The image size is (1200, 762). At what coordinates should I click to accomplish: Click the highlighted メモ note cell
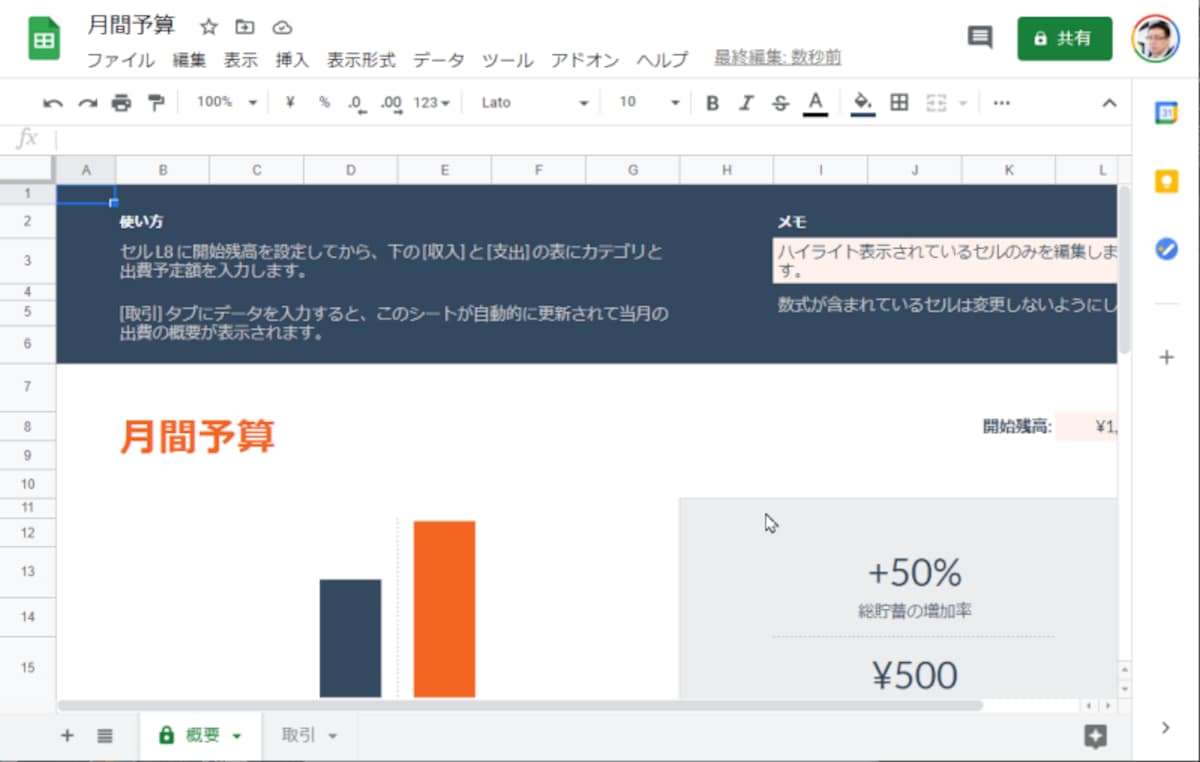pyautogui.click(x=945, y=261)
